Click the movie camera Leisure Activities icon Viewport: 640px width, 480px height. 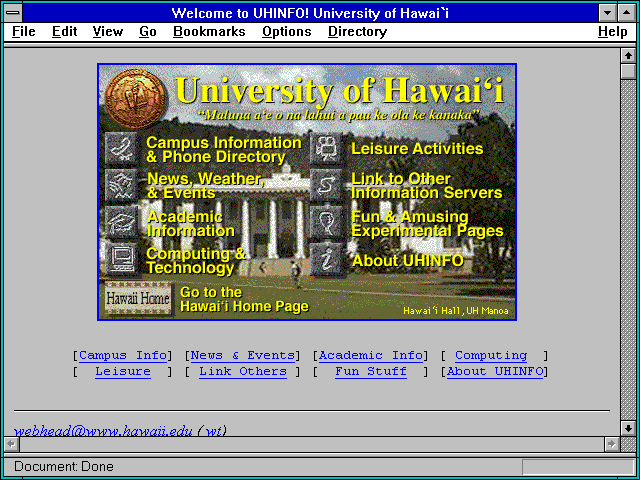(x=326, y=149)
